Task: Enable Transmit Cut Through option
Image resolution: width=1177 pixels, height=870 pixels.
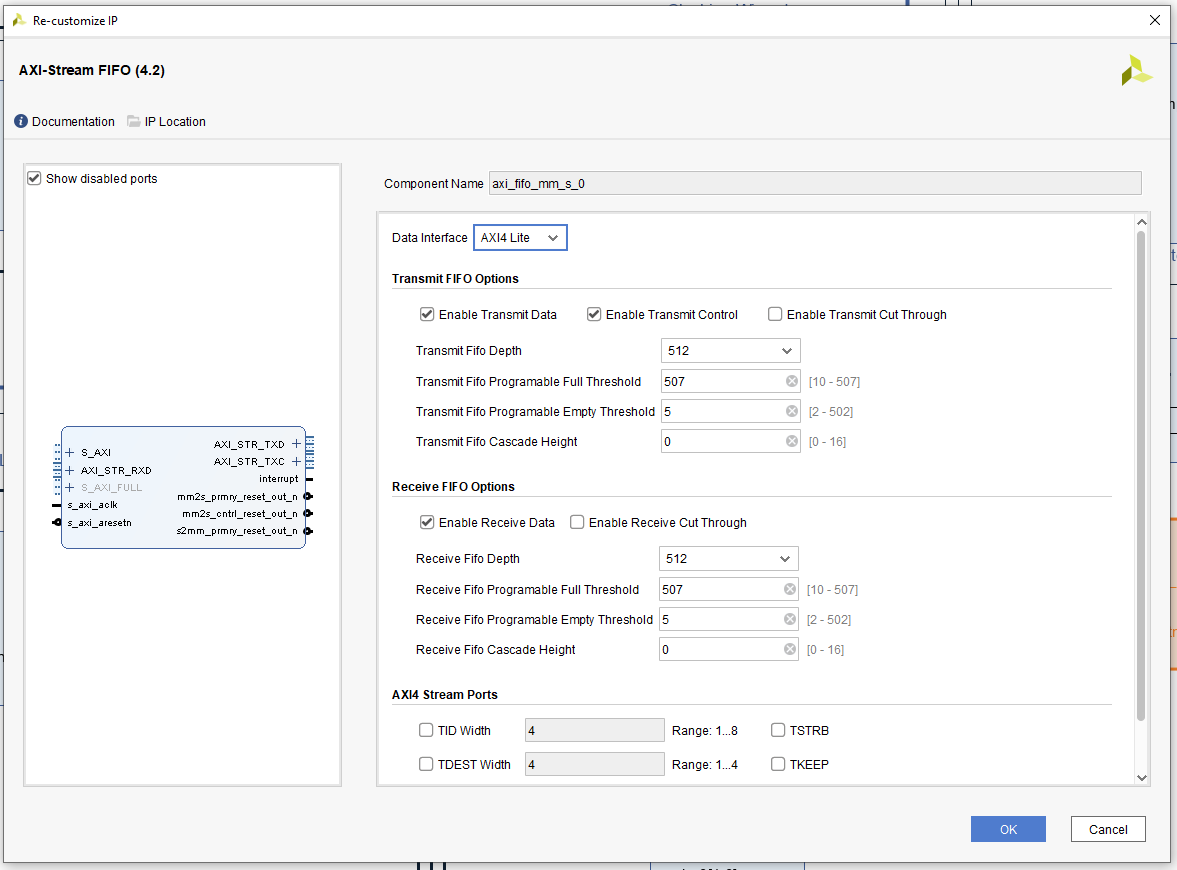Action: click(775, 314)
